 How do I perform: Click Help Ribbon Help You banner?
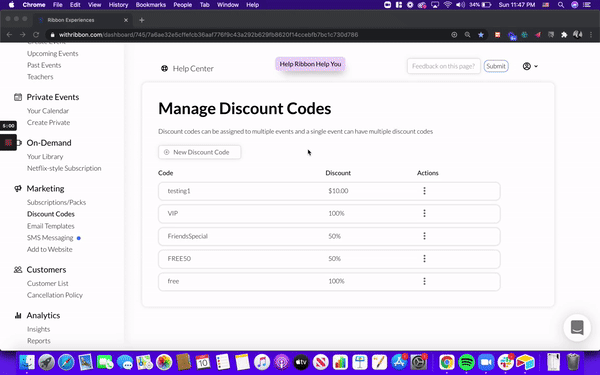click(x=310, y=64)
